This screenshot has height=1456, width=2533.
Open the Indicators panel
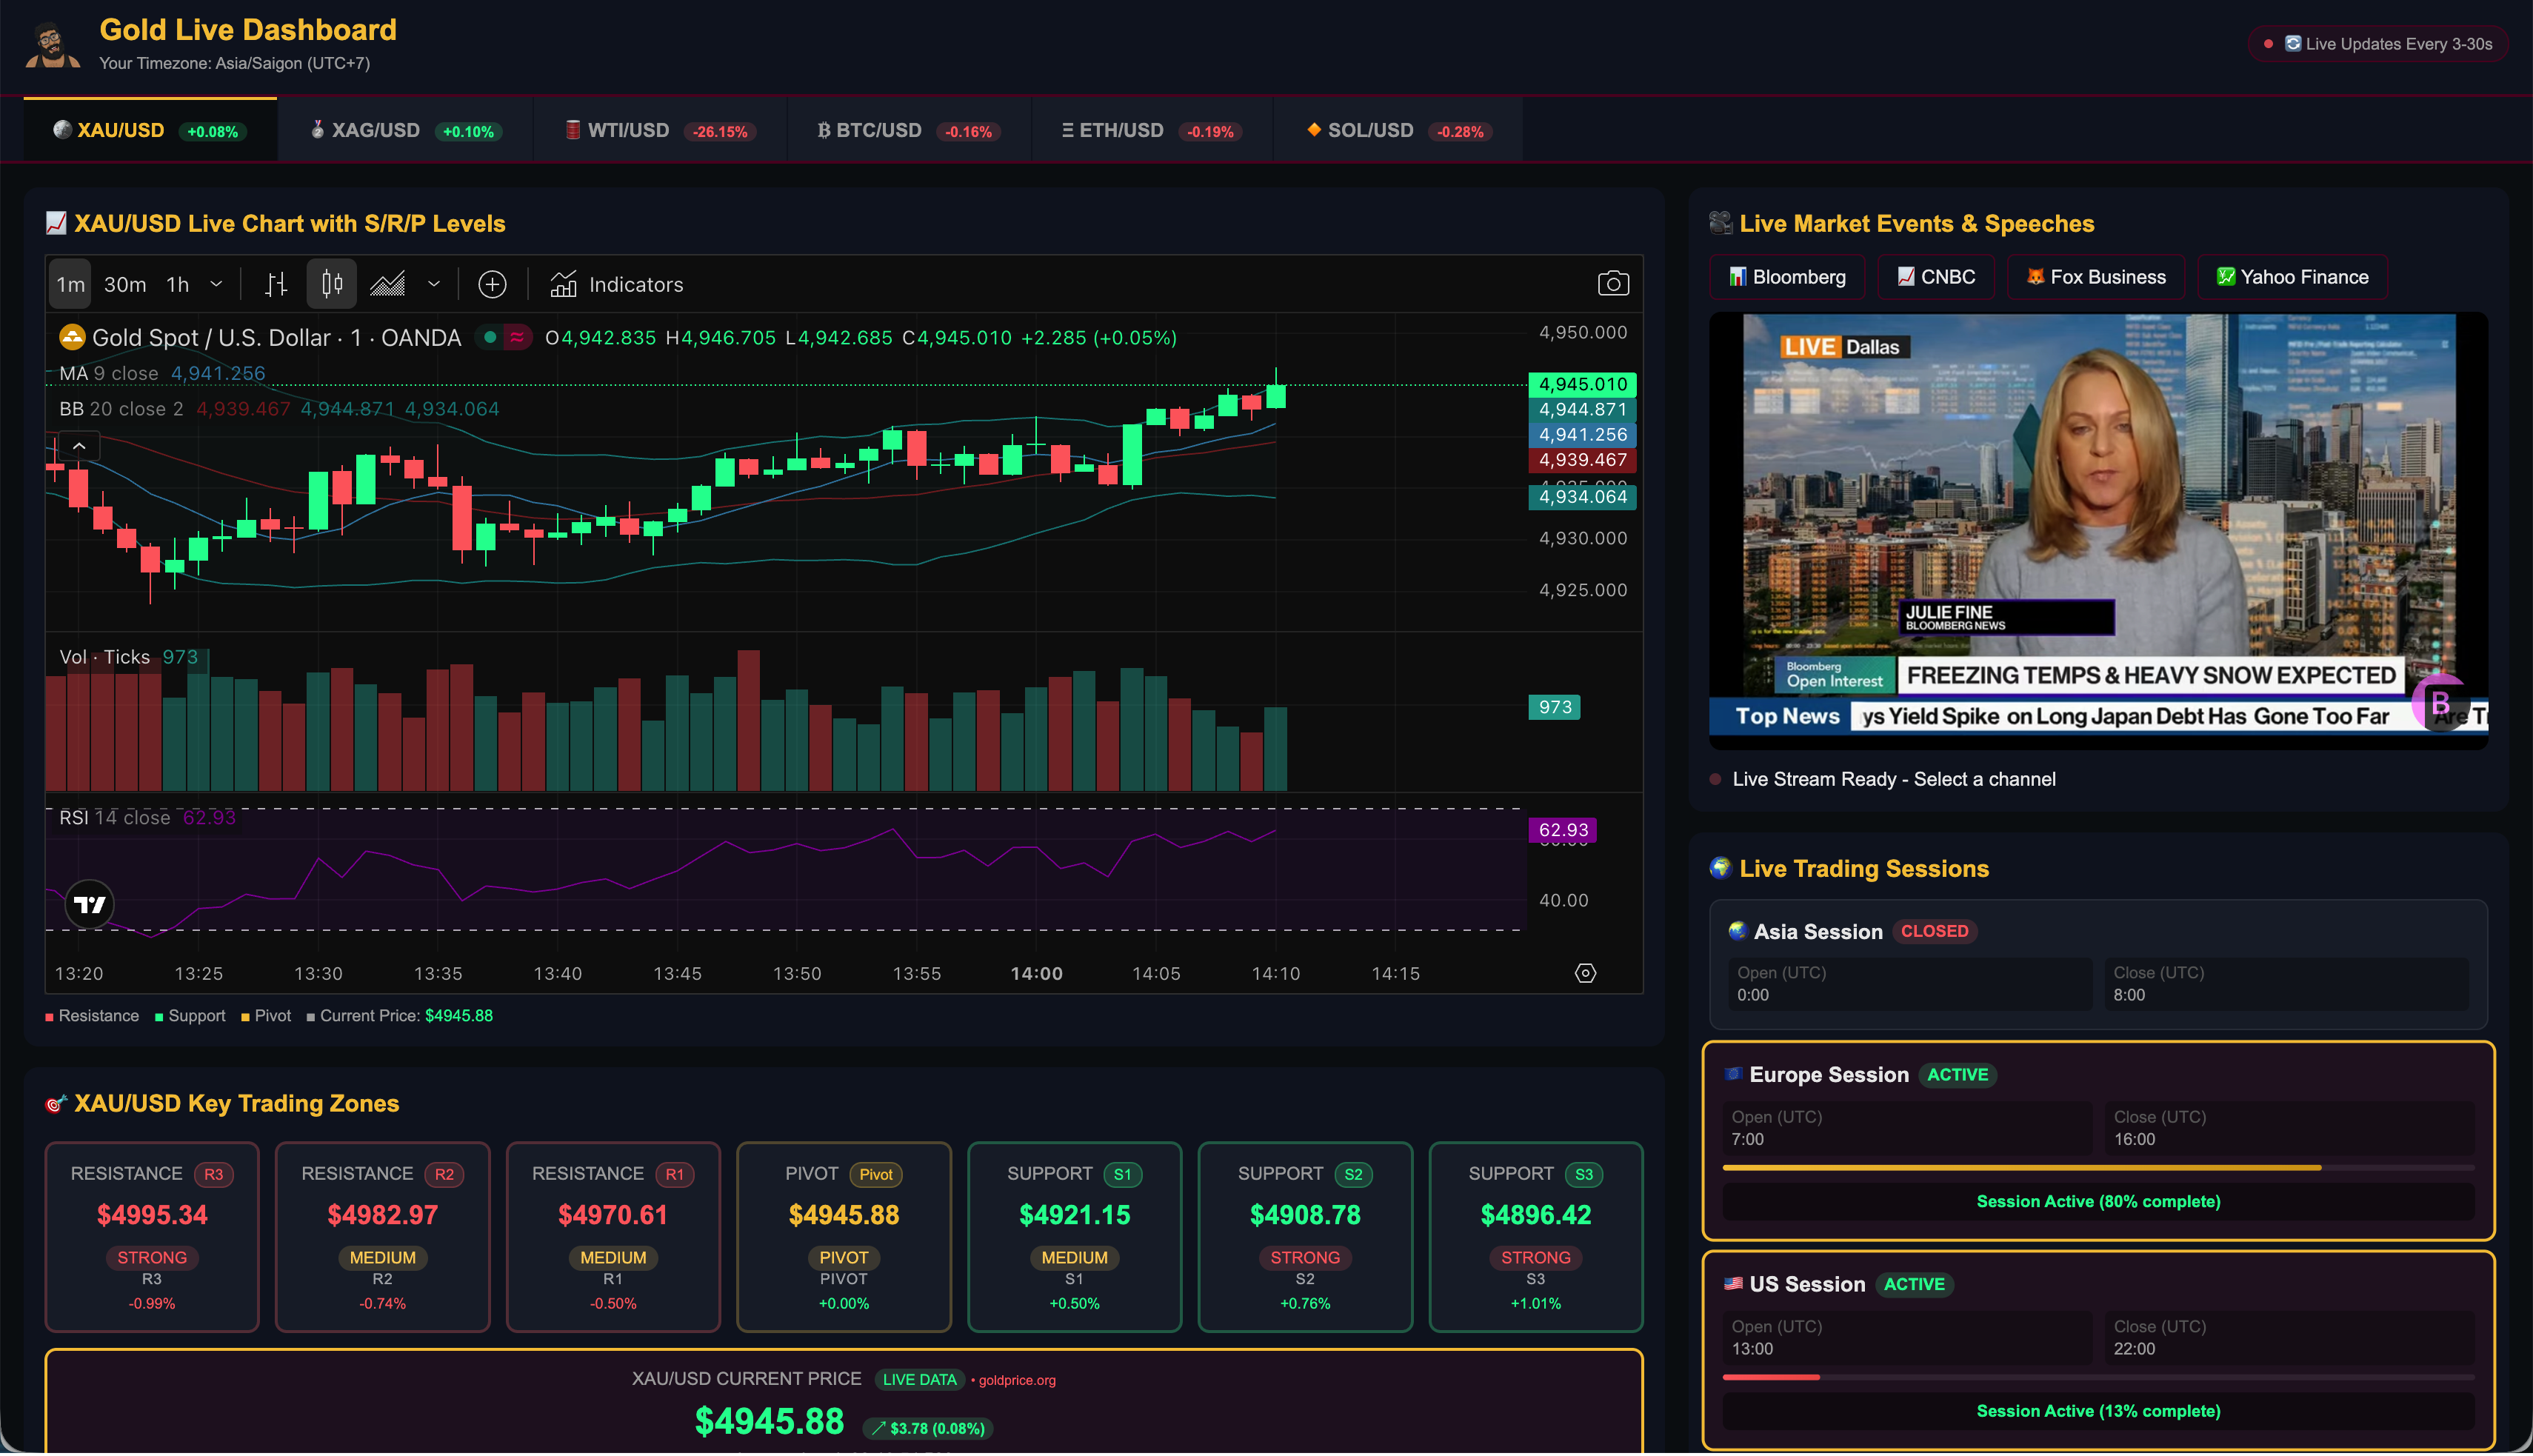[615, 284]
